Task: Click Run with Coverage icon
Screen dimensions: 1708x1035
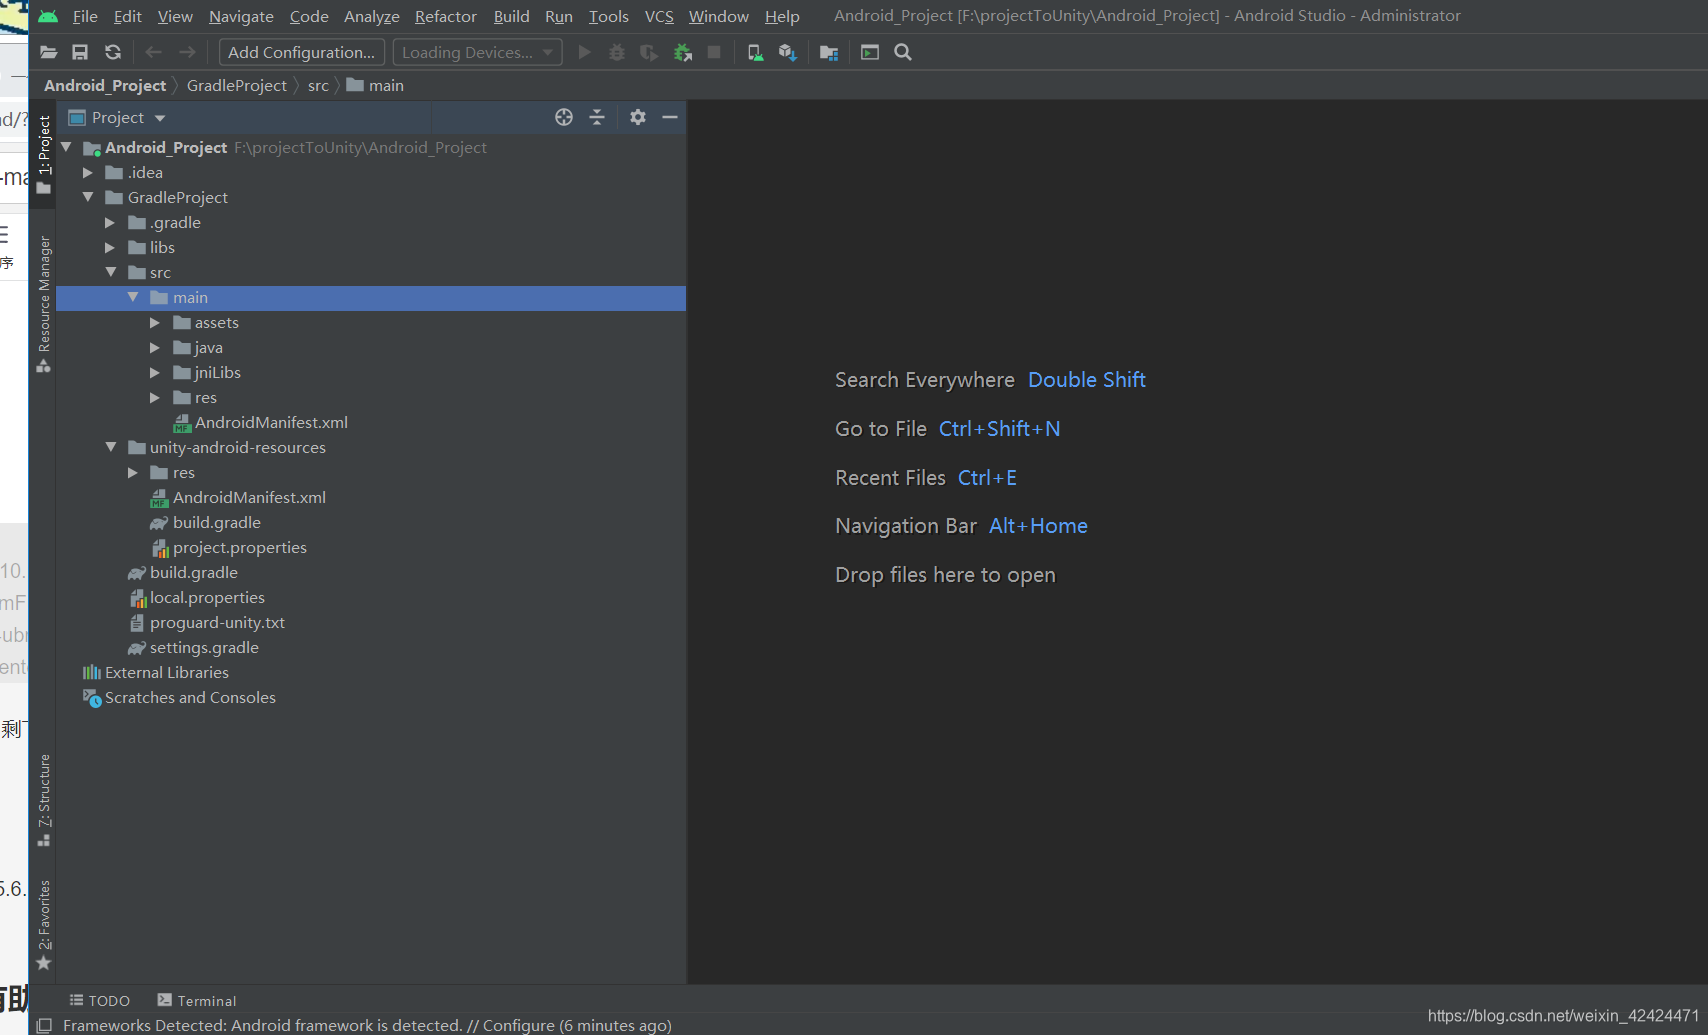Action: (x=649, y=52)
